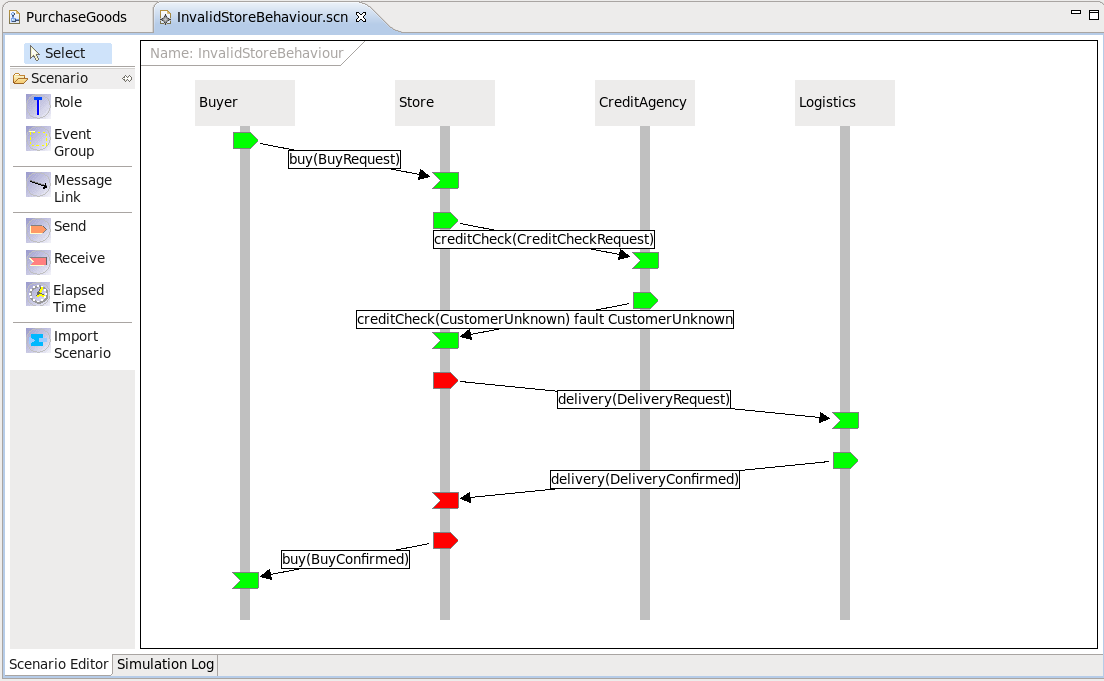This screenshot has height=681, width=1104.
Task: Click the red send event for BuyConfirmed
Action: 445,541
